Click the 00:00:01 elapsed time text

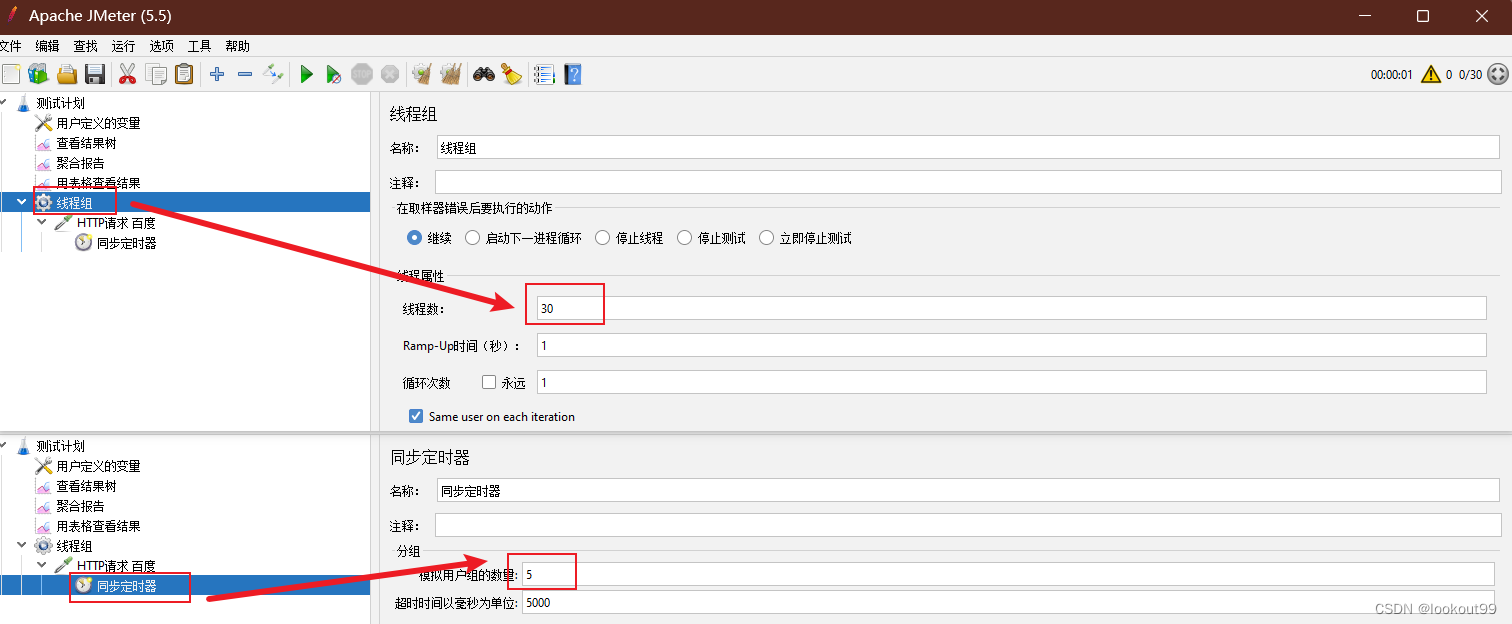coord(1391,75)
